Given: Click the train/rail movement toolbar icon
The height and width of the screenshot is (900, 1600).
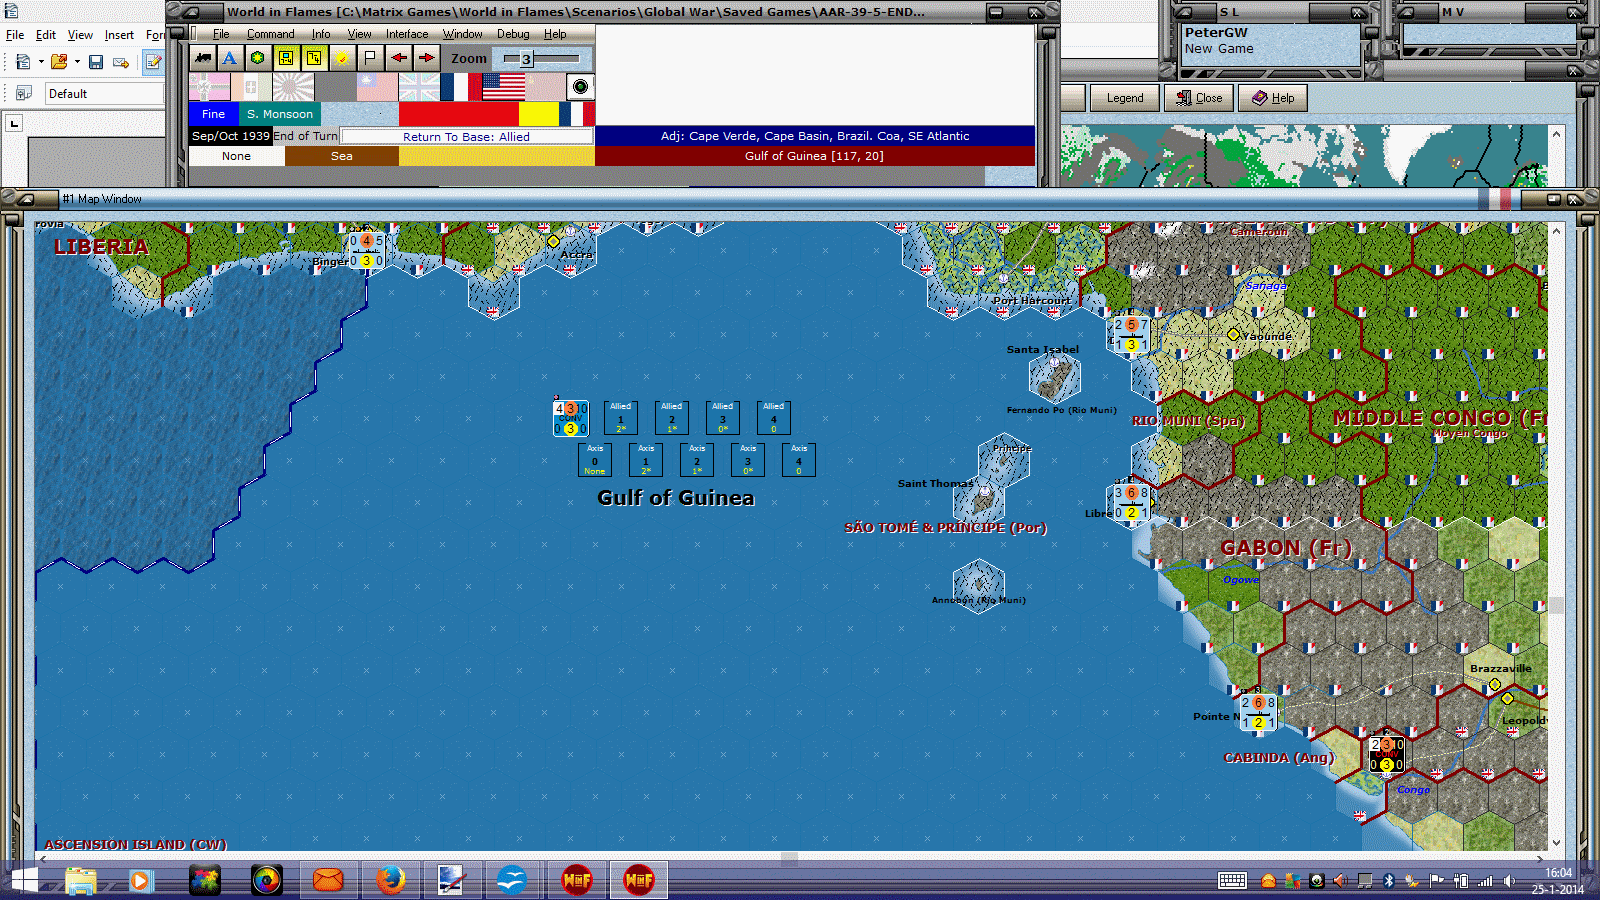Looking at the screenshot, I should (x=203, y=58).
